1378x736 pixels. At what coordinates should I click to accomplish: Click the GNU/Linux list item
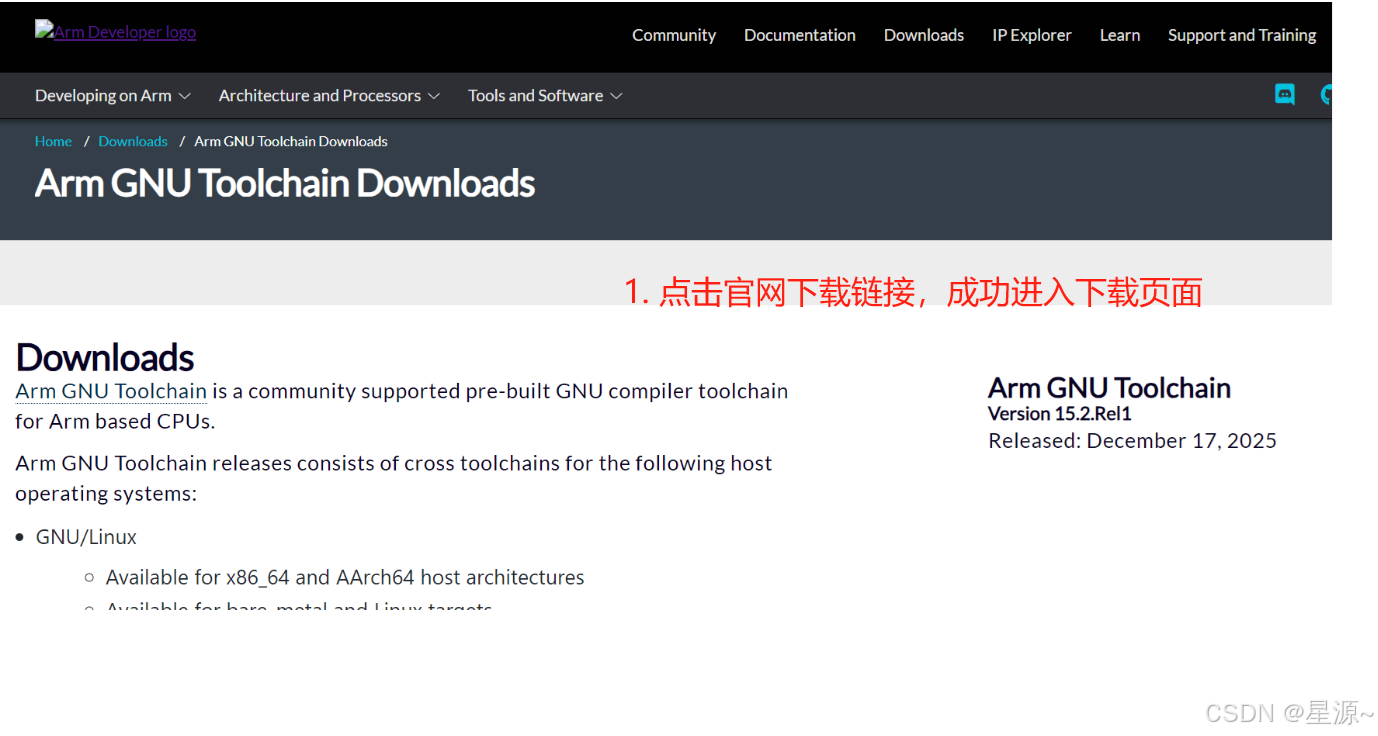86,537
